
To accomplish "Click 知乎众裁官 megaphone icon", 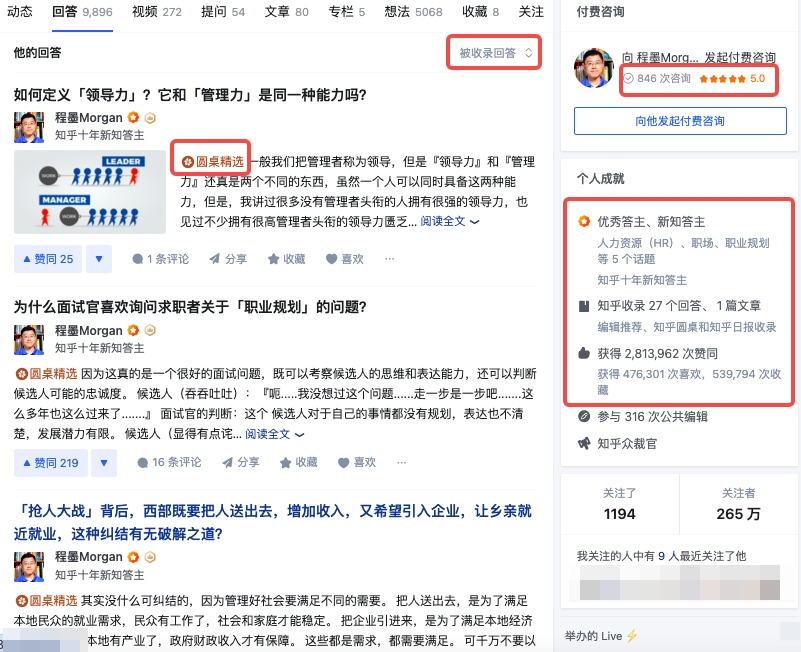I will click(584, 444).
